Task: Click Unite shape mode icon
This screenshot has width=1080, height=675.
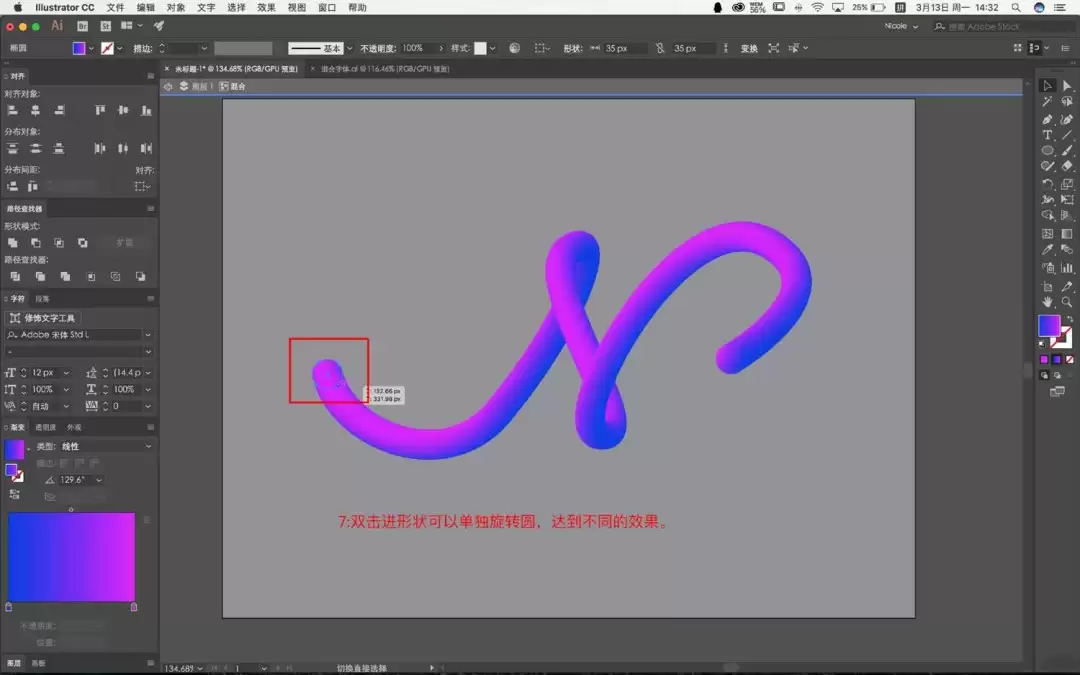Action: tap(12, 242)
